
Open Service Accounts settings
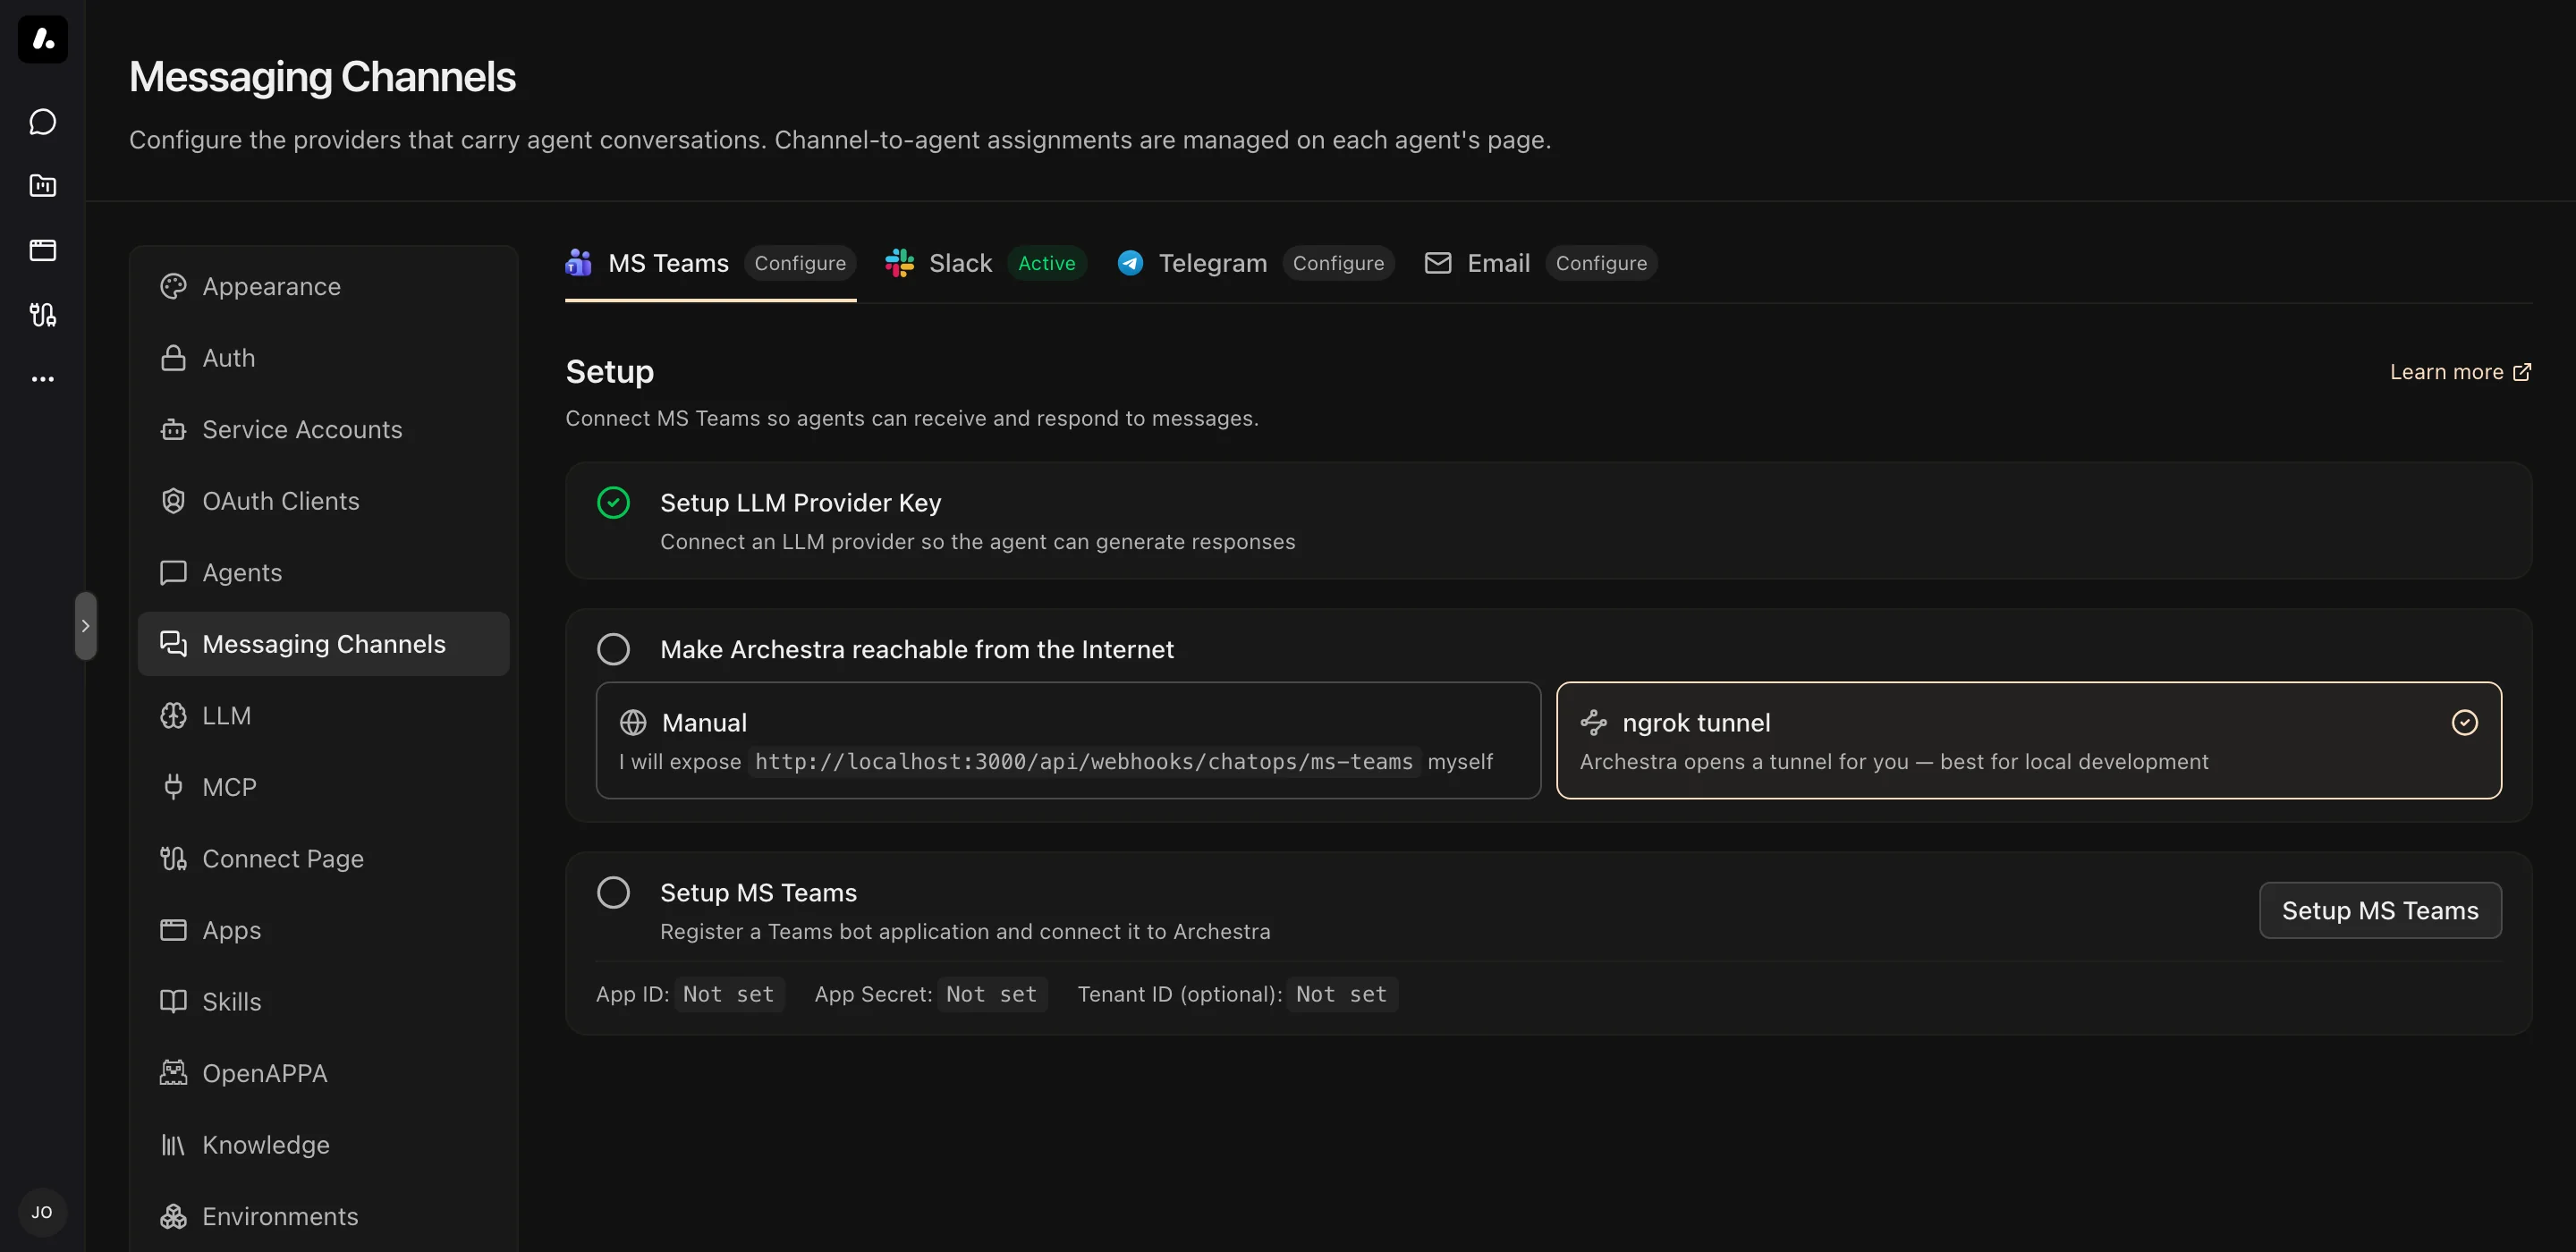click(x=323, y=430)
